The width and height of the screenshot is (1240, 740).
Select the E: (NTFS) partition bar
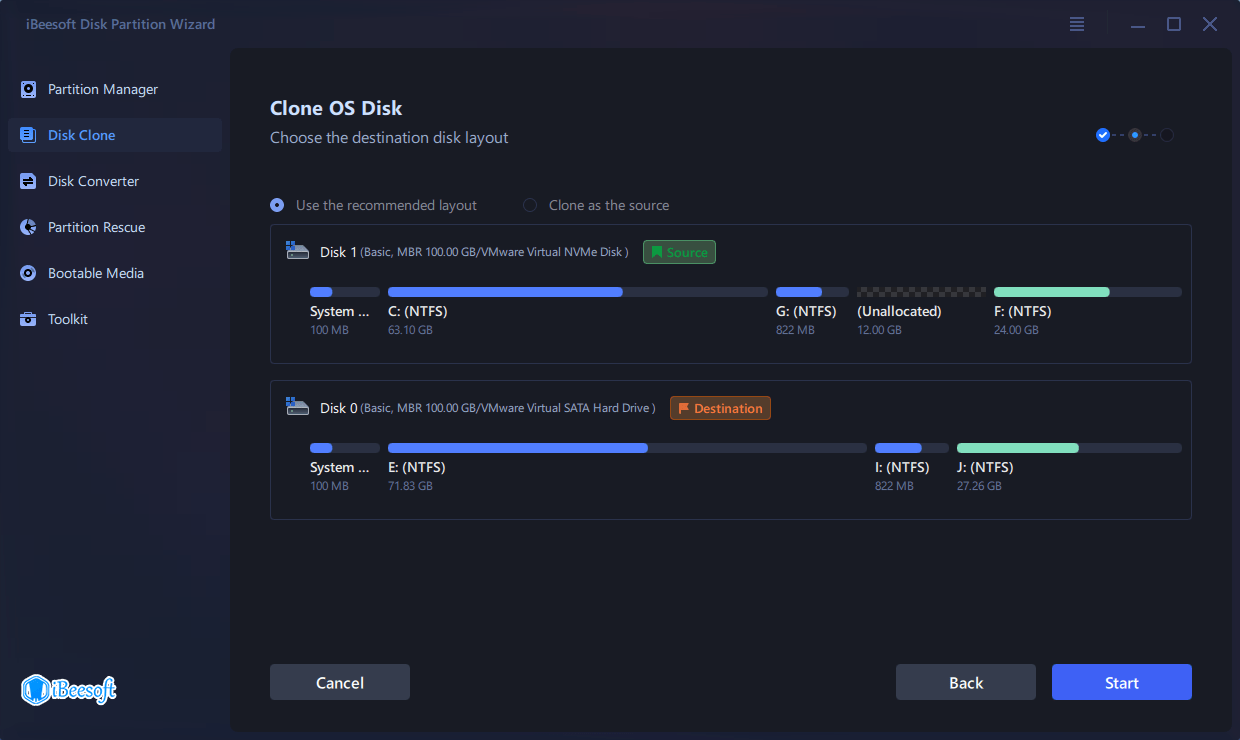click(627, 448)
